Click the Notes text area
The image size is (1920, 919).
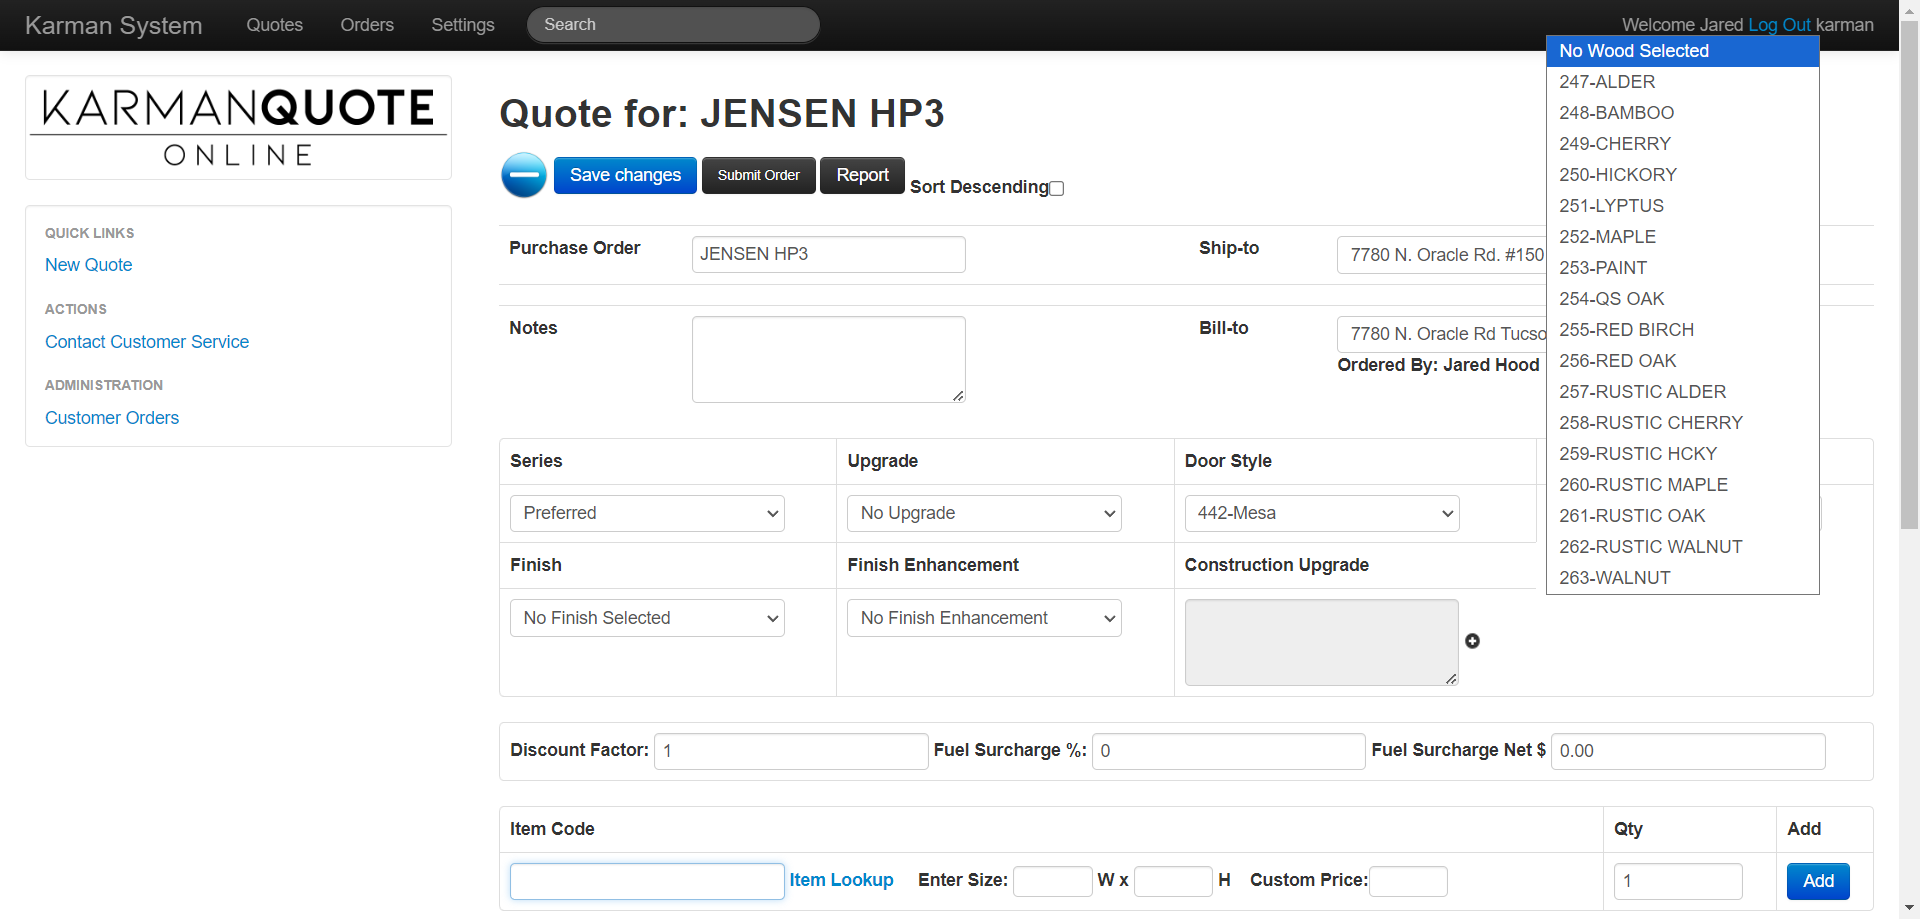[x=828, y=360]
